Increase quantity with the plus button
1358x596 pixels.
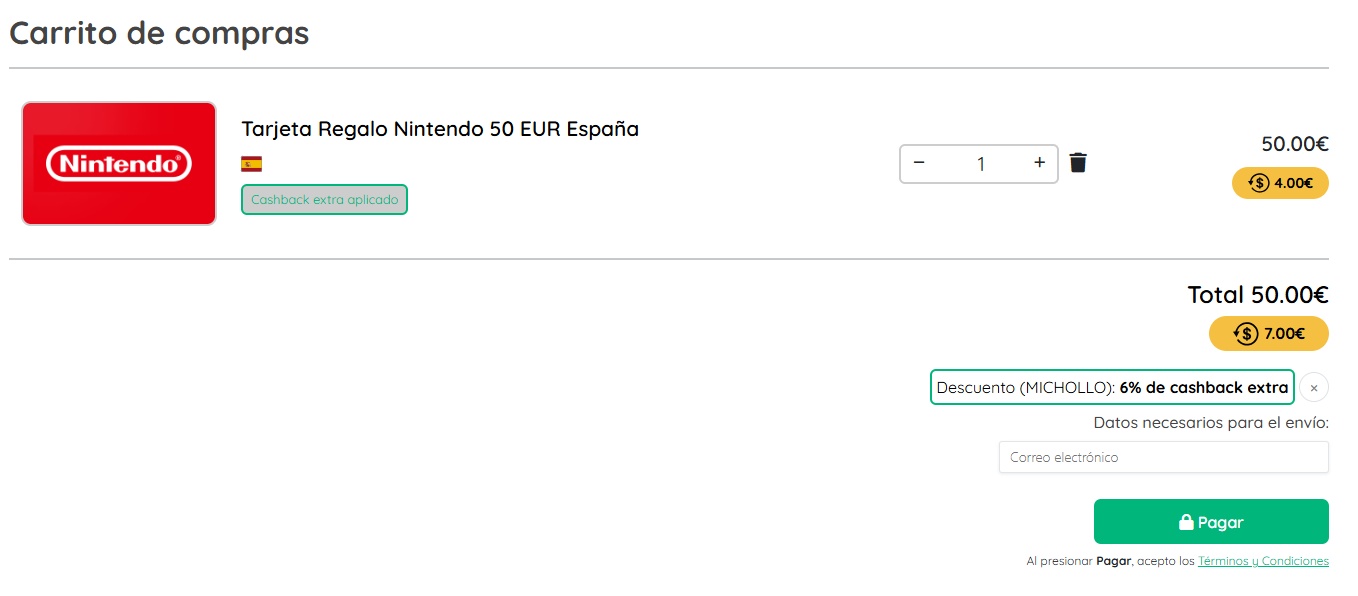(x=1039, y=163)
